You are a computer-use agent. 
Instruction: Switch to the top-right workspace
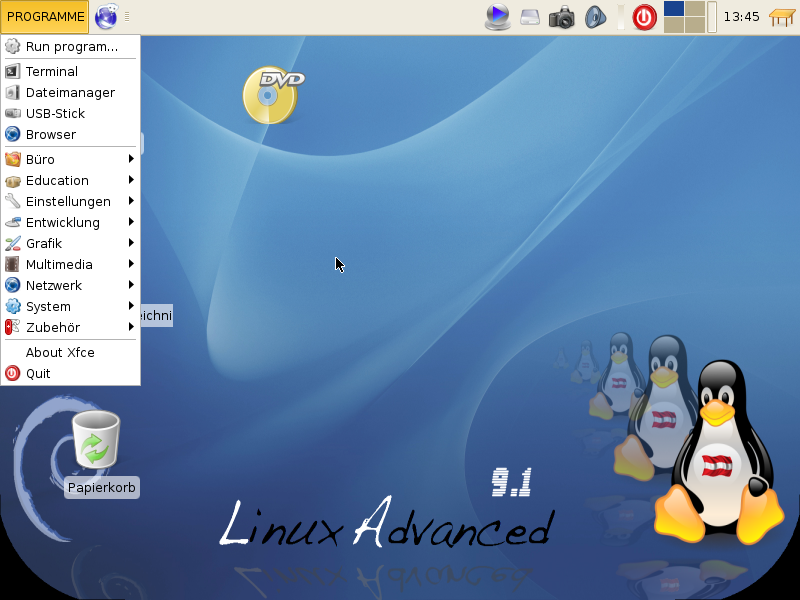tap(694, 9)
